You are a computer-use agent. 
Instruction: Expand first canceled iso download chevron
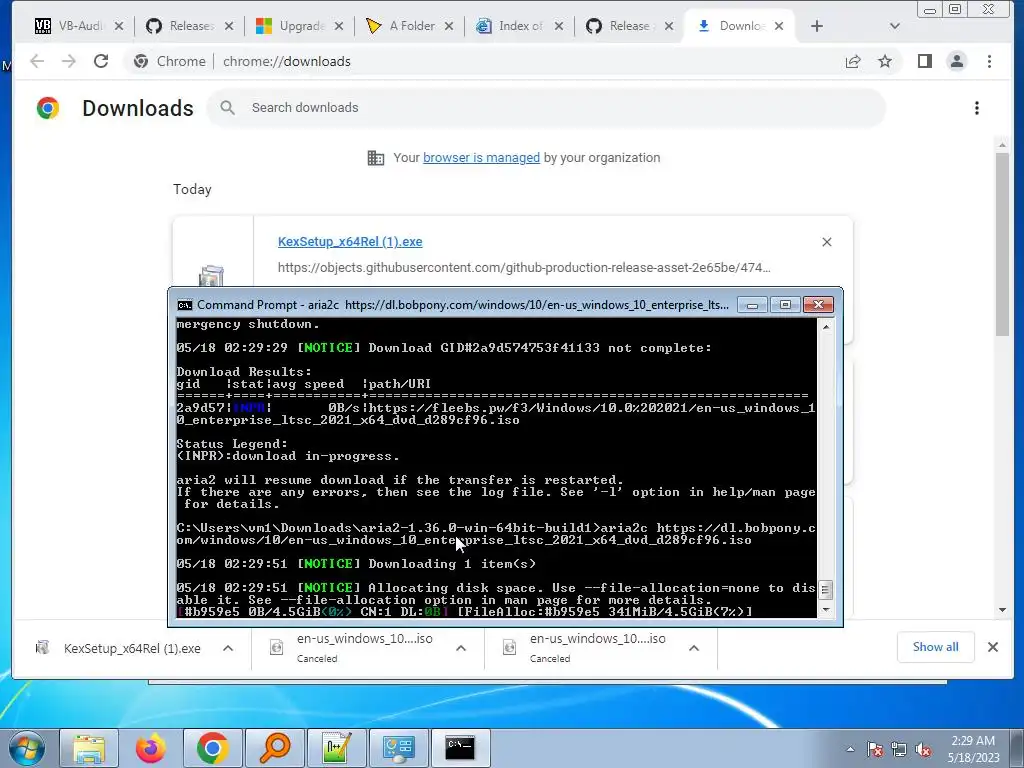point(460,648)
